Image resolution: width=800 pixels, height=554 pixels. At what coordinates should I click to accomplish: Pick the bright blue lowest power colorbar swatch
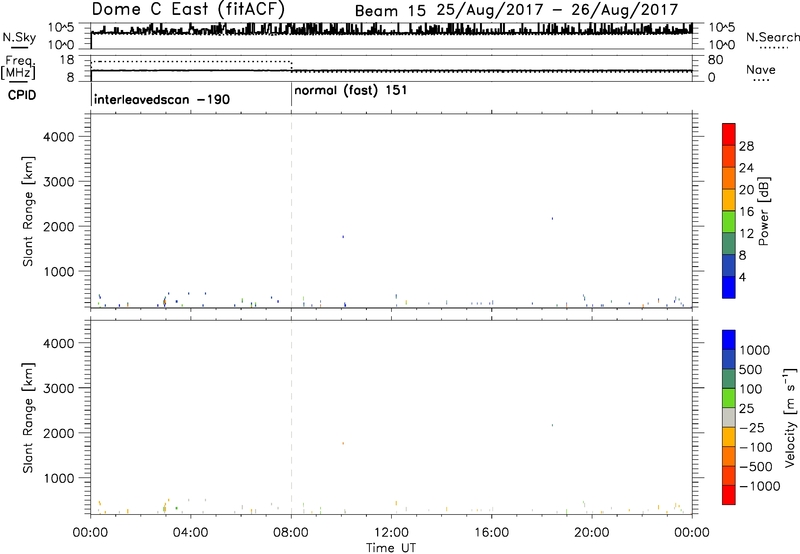click(729, 287)
